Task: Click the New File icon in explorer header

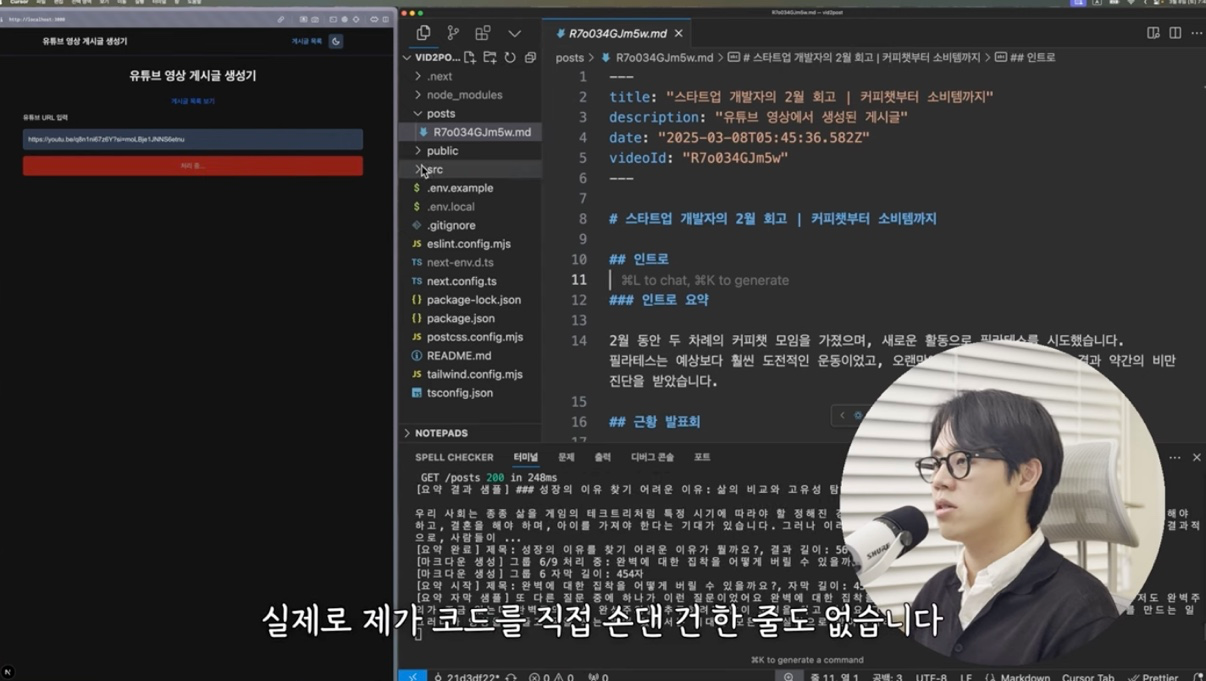Action: pyautogui.click(x=470, y=58)
